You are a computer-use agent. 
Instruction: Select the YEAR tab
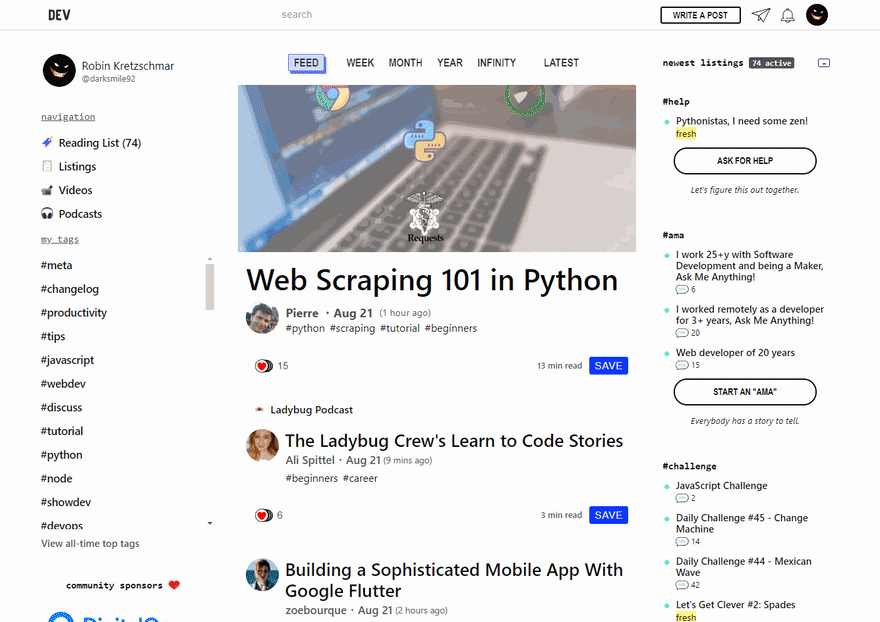pyautogui.click(x=450, y=63)
